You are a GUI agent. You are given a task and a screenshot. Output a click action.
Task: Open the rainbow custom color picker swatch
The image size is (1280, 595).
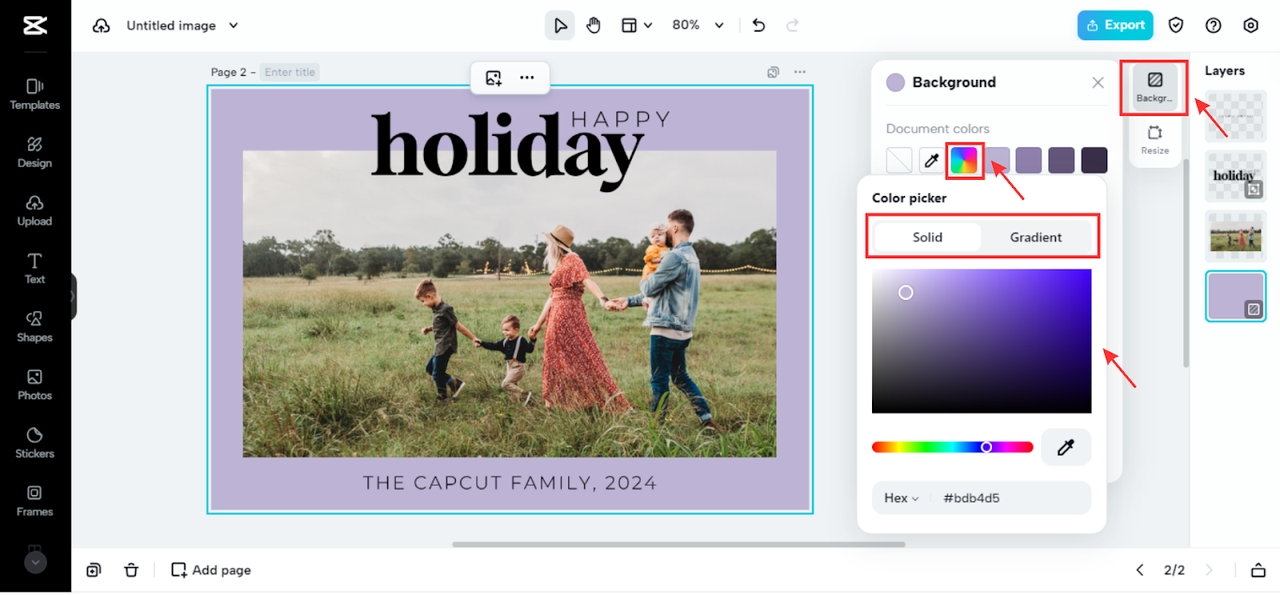tap(964, 160)
